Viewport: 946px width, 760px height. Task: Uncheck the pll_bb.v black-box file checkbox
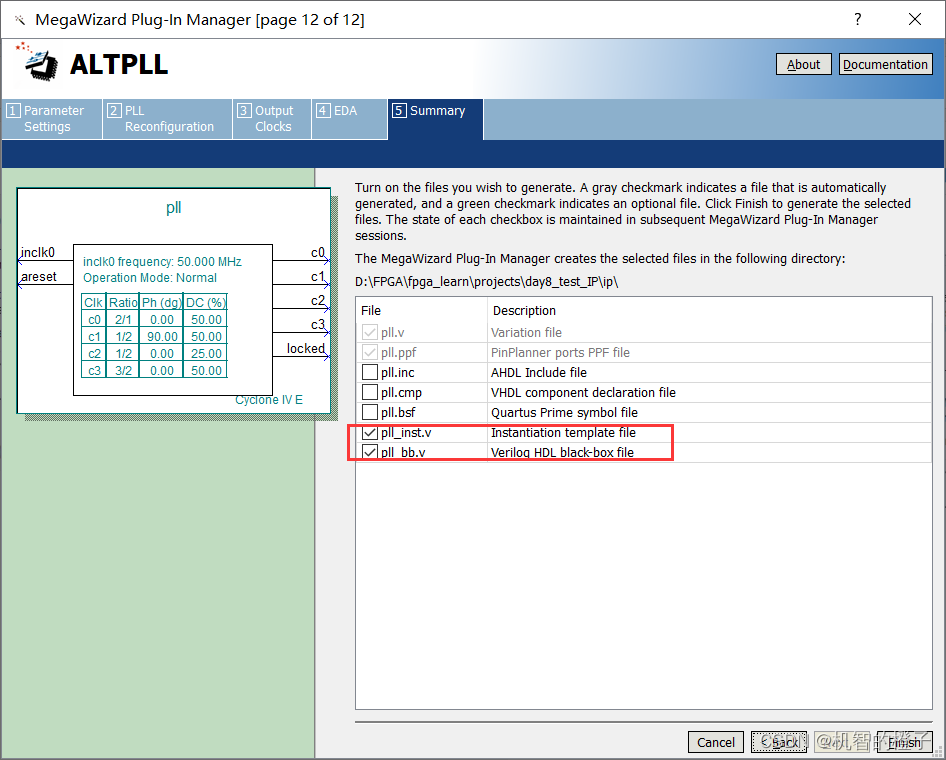coord(370,452)
